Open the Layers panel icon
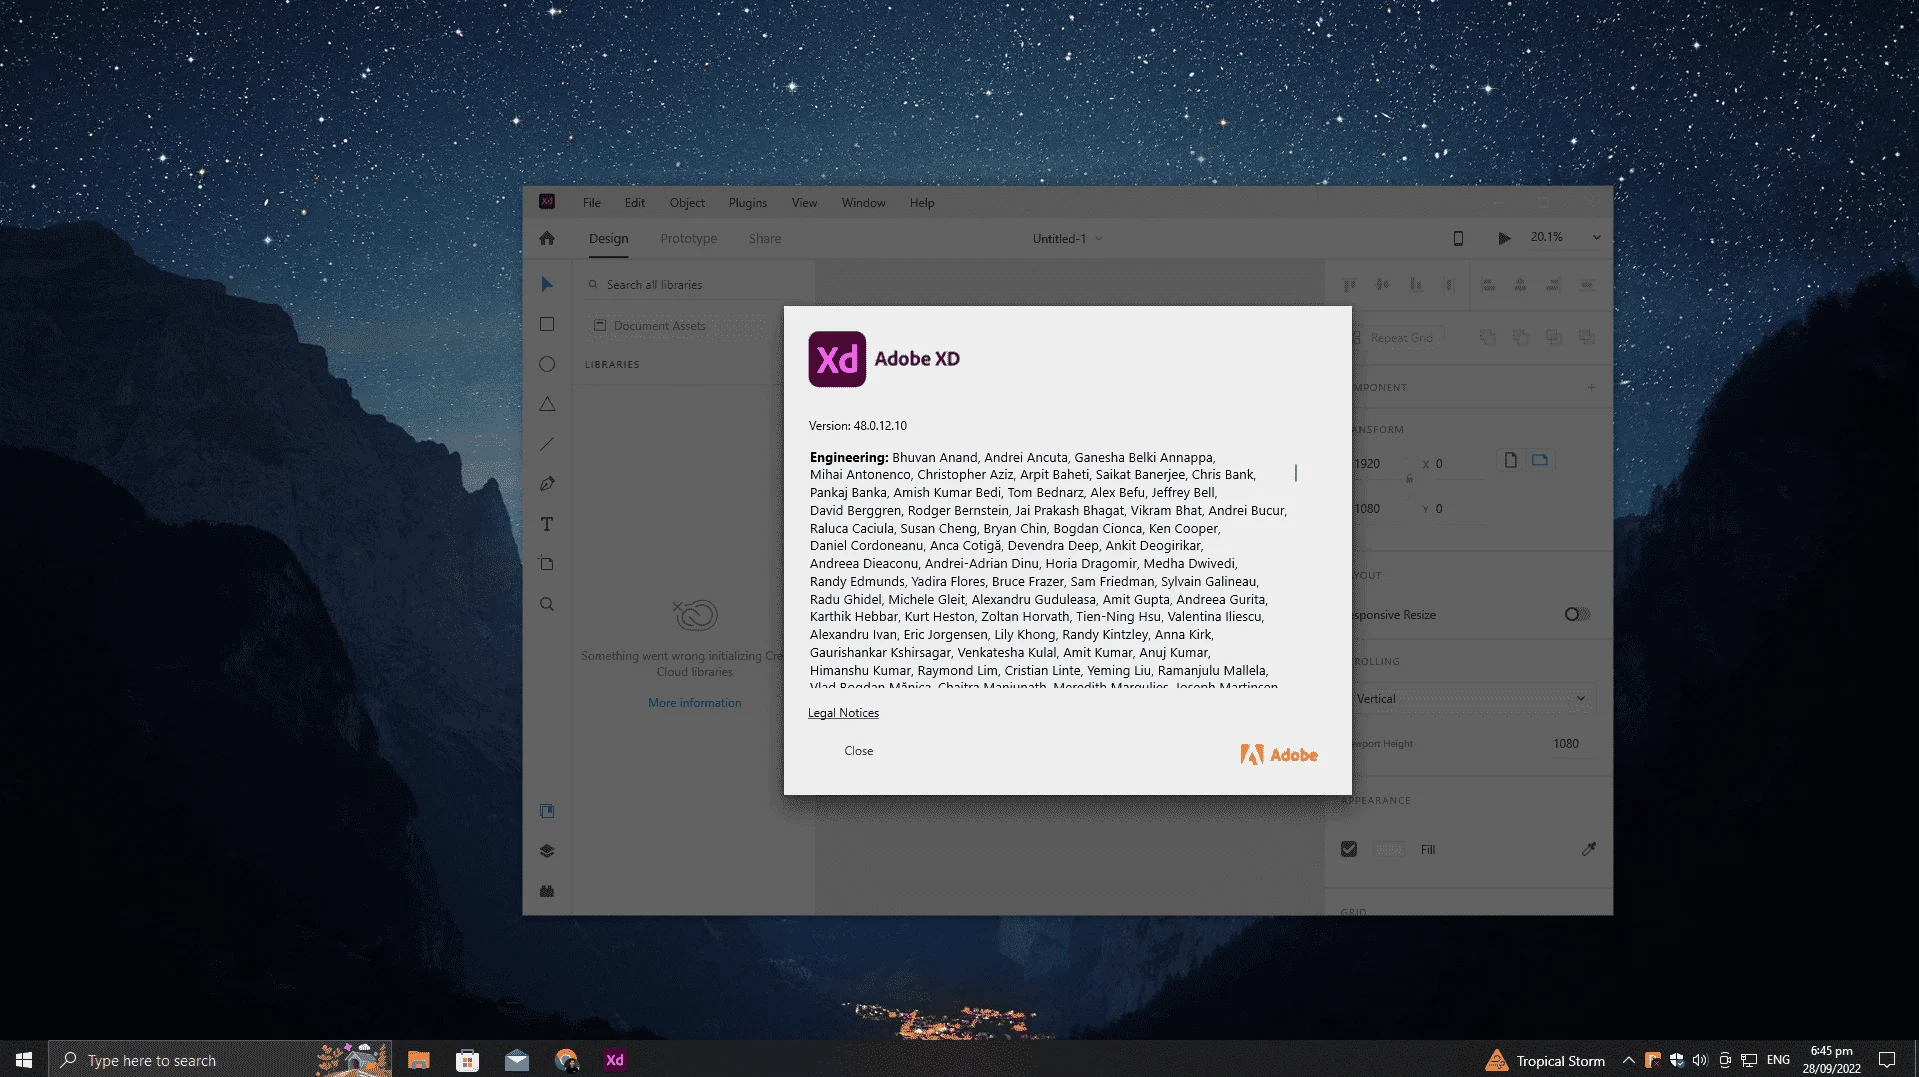The image size is (1919, 1077). pyautogui.click(x=547, y=851)
